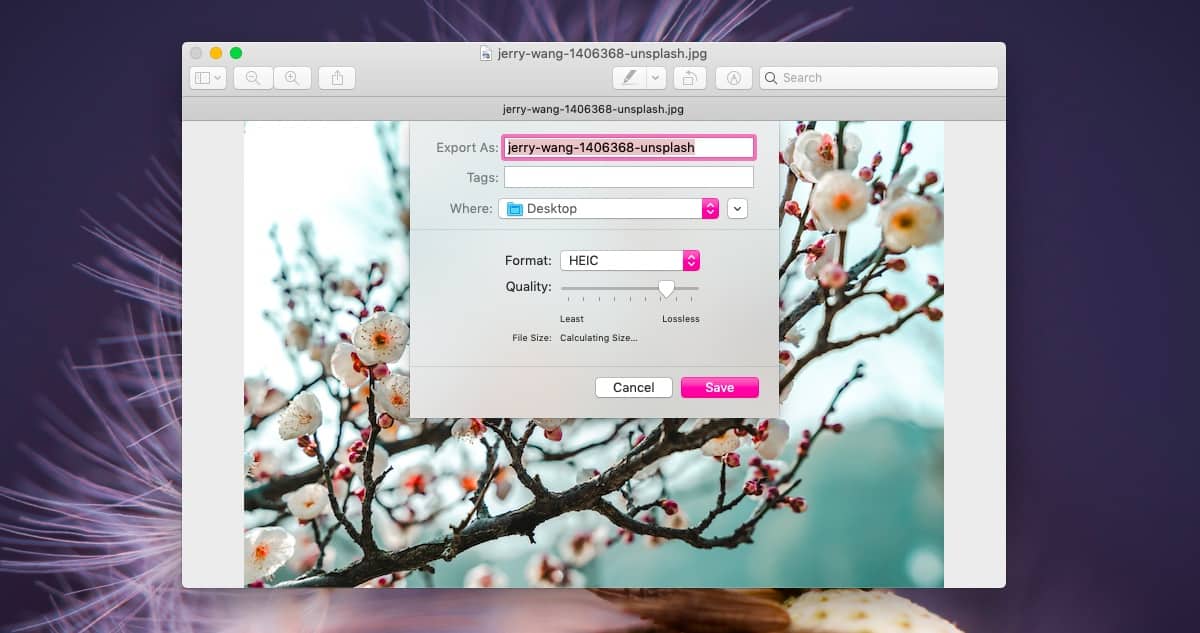Minimize Preview window with yellow button
Image resolution: width=1200 pixels, height=633 pixels.
click(x=216, y=54)
